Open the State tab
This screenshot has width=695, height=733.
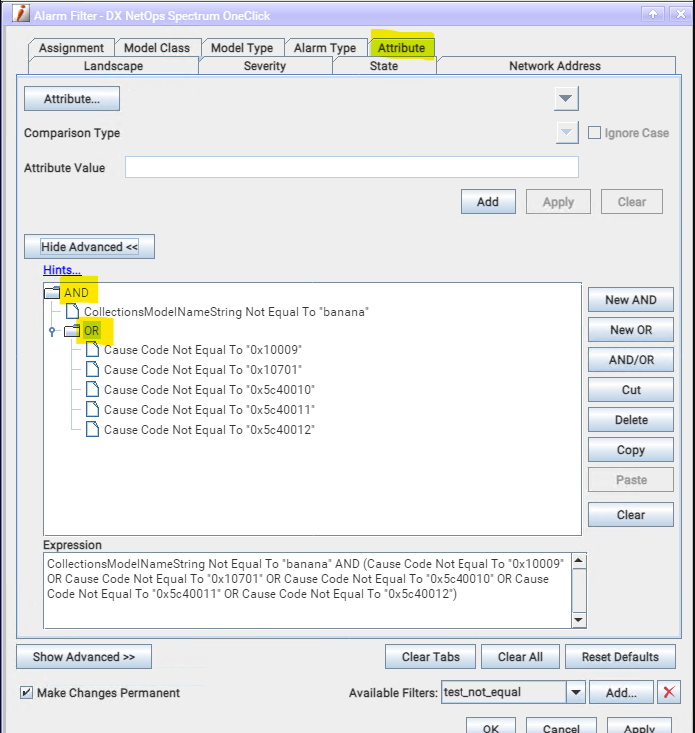coord(384,66)
